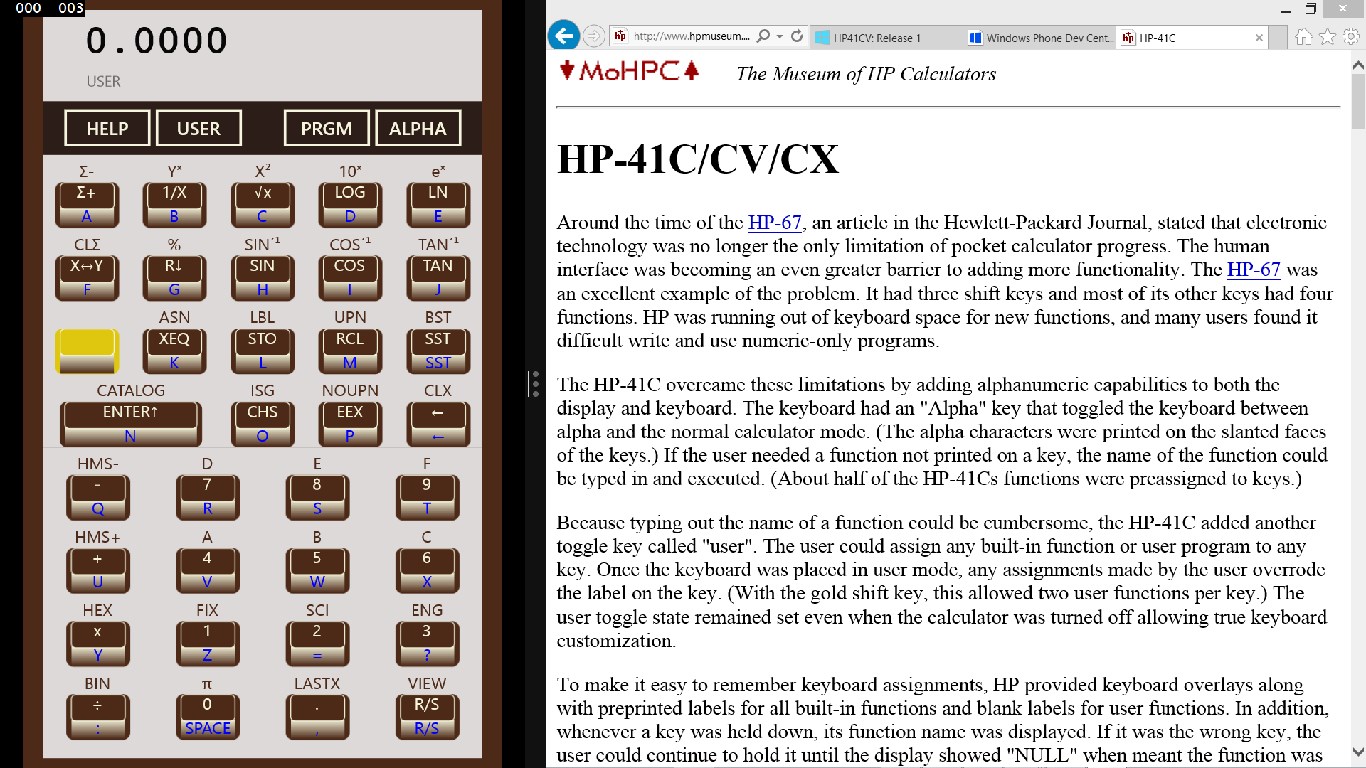Tap the √x square root key
The image size is (1366, 768).
point(262,203)
